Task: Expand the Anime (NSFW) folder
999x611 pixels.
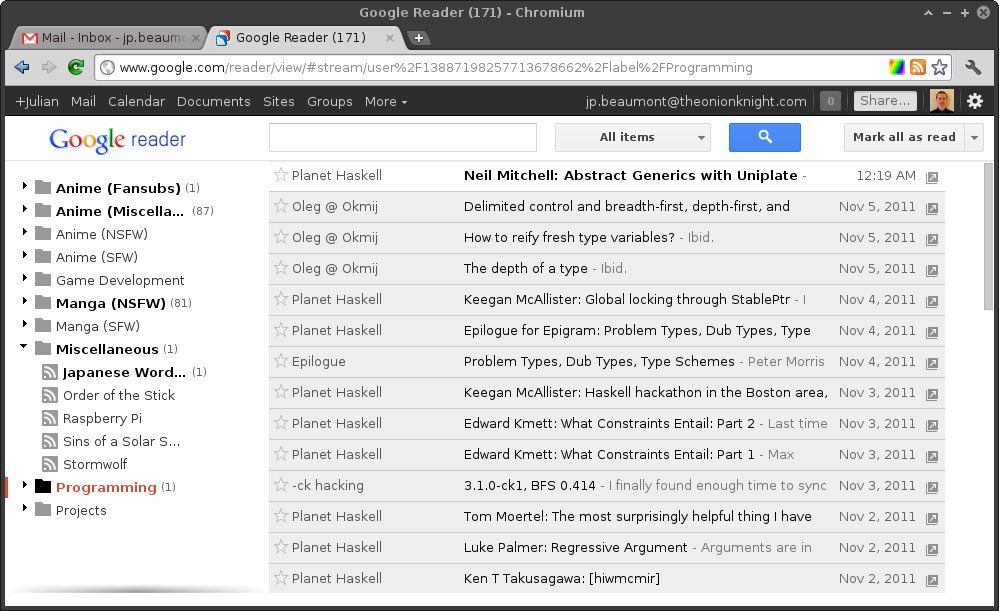Action: 24,232
